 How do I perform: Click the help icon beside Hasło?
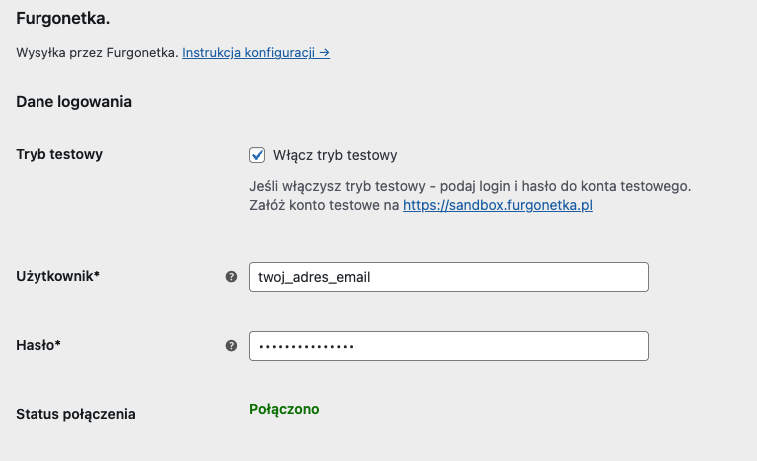click(x=232, y=346)
